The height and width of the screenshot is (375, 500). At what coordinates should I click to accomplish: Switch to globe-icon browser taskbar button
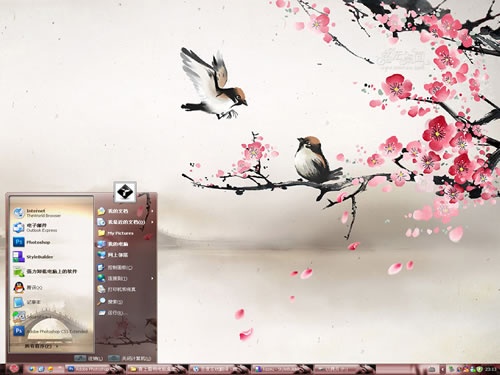[219, 369]
